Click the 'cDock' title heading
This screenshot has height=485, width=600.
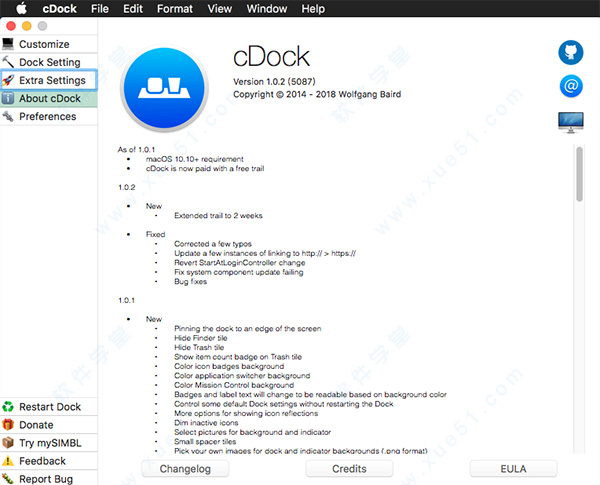click(x=271, y=57)
